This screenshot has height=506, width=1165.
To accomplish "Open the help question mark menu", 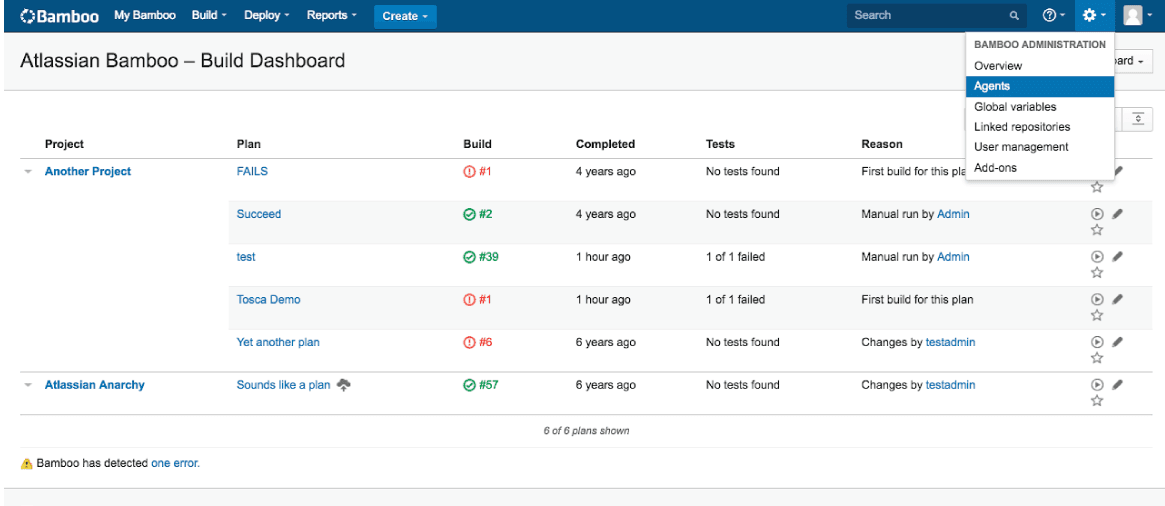I will [x=1052, y=16].
